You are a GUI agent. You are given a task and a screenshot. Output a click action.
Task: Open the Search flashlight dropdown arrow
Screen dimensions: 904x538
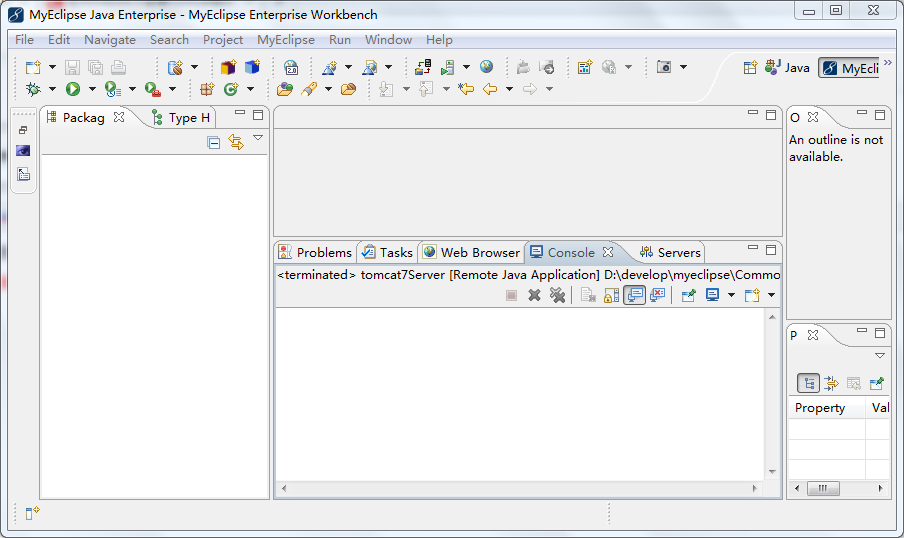click(328, 89)
